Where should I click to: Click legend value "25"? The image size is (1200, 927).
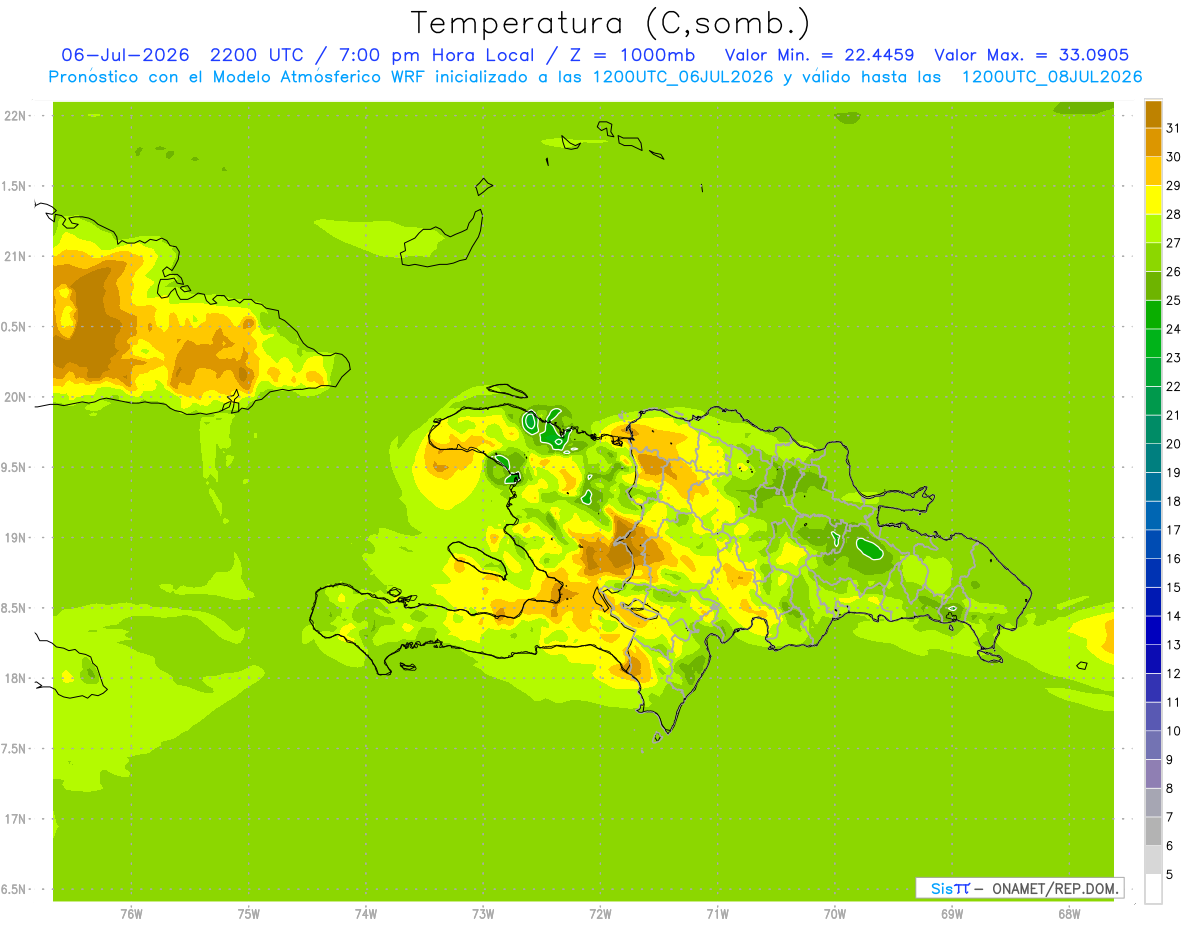[x=1174, y=300]
